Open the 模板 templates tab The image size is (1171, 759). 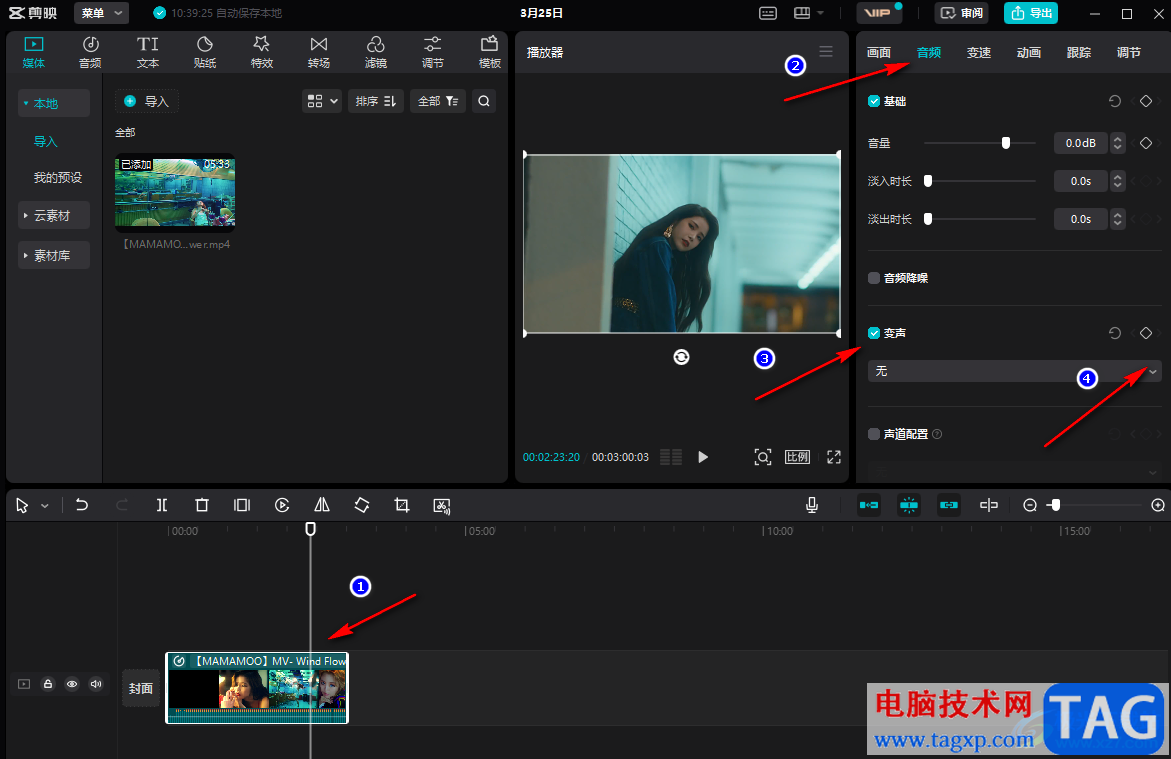pos(489,52)
